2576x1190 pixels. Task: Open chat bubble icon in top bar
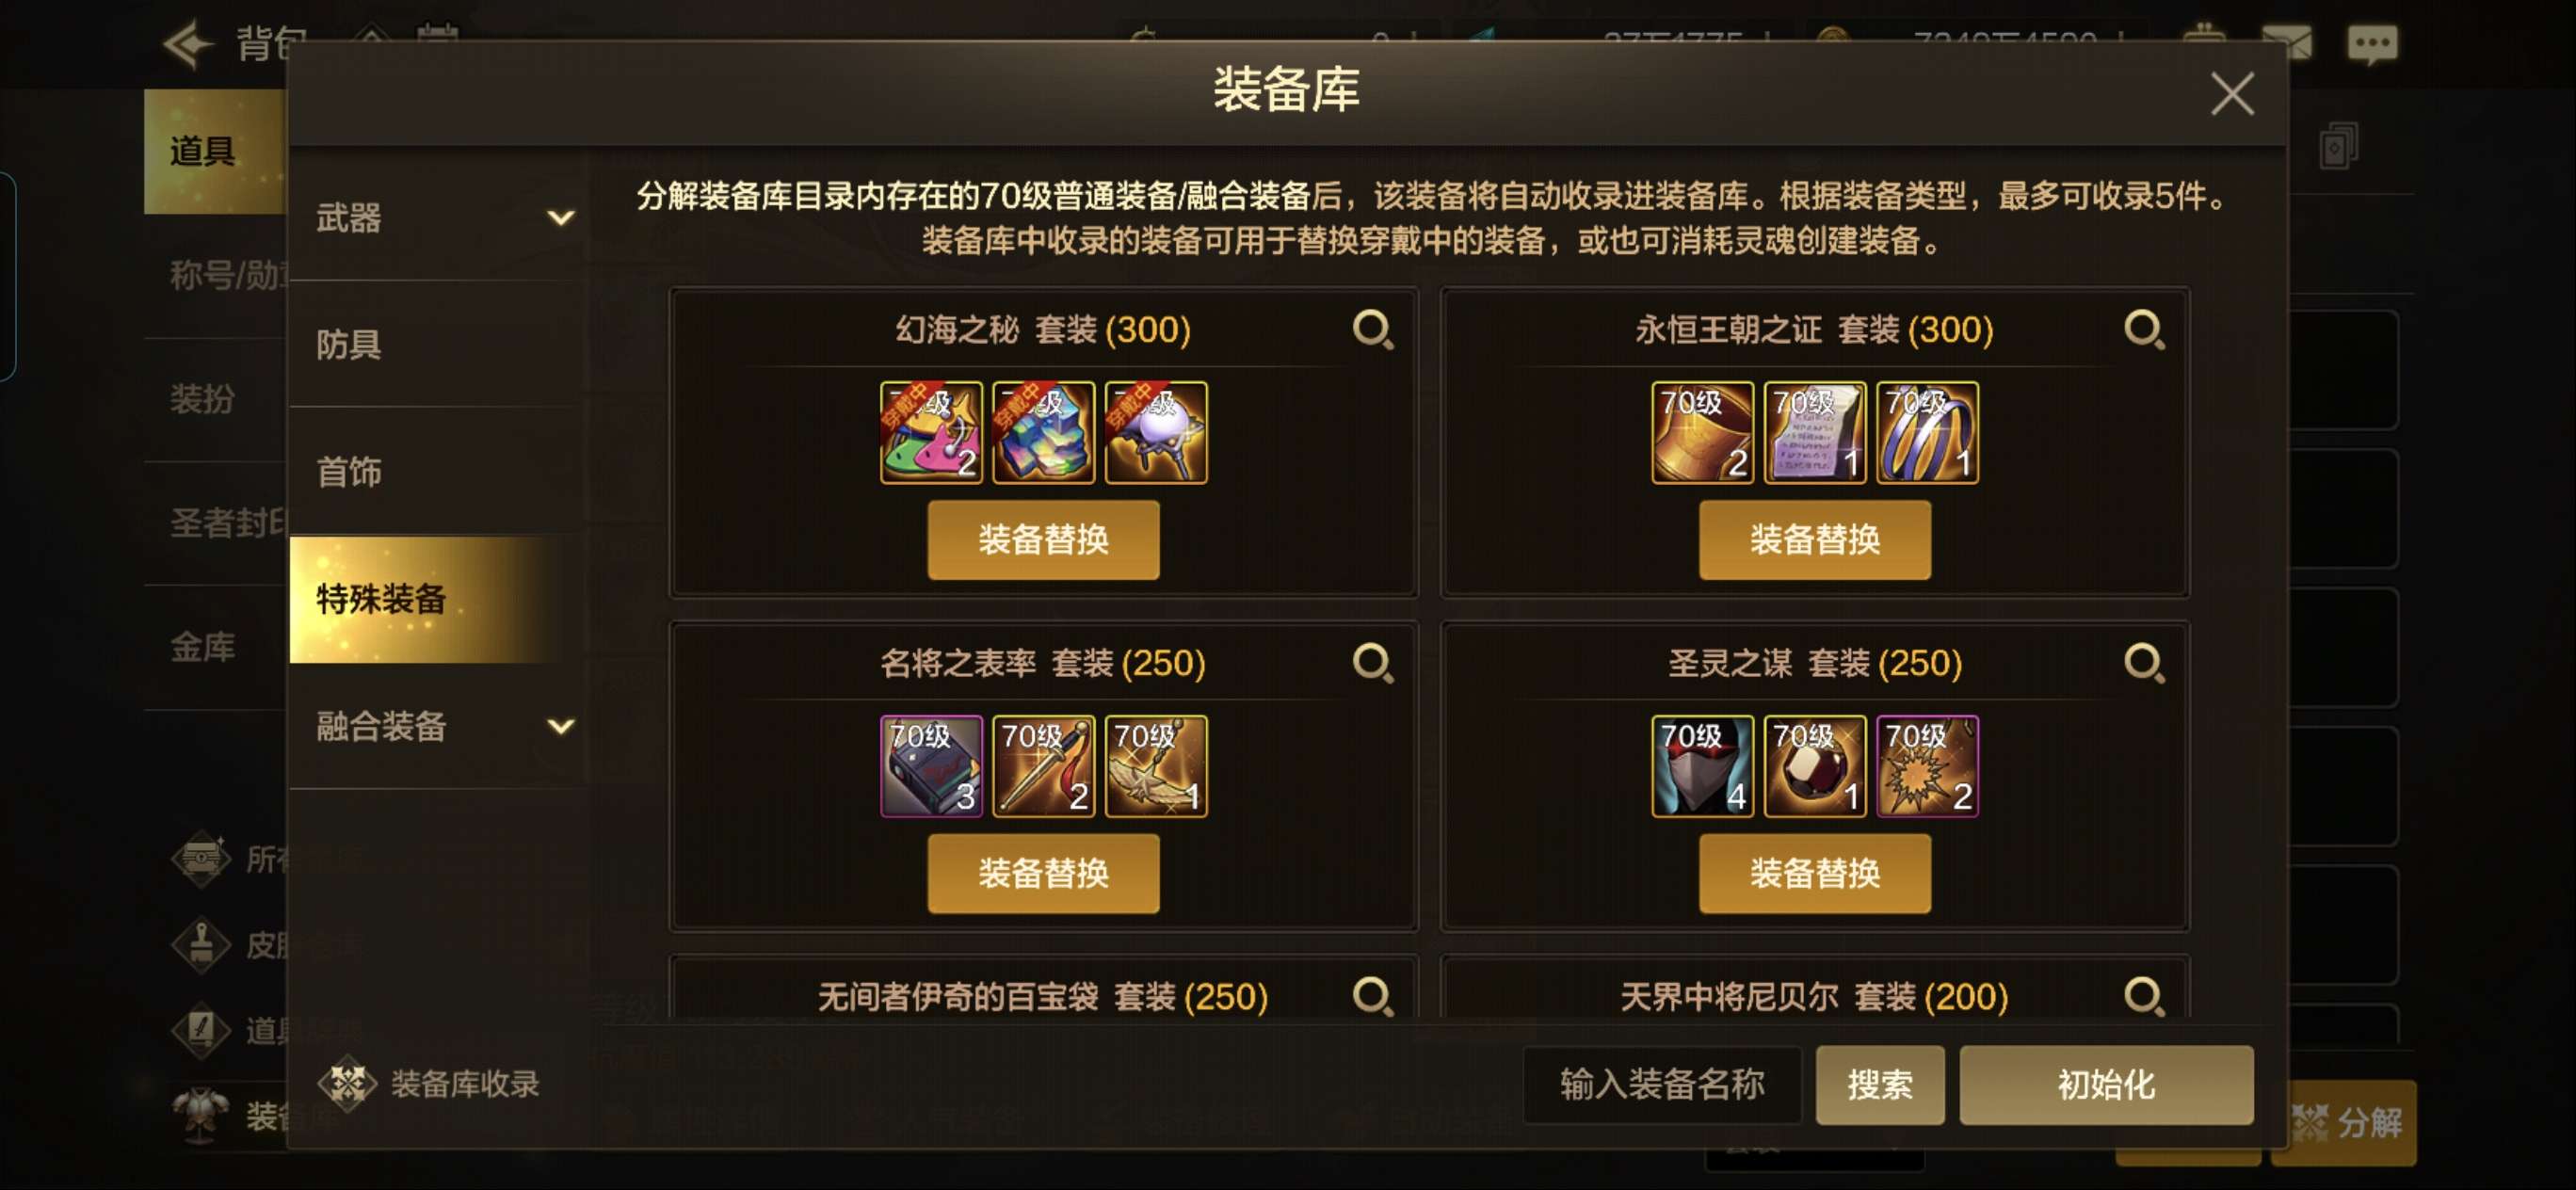pyautogui.click(x=2372, y=44)
